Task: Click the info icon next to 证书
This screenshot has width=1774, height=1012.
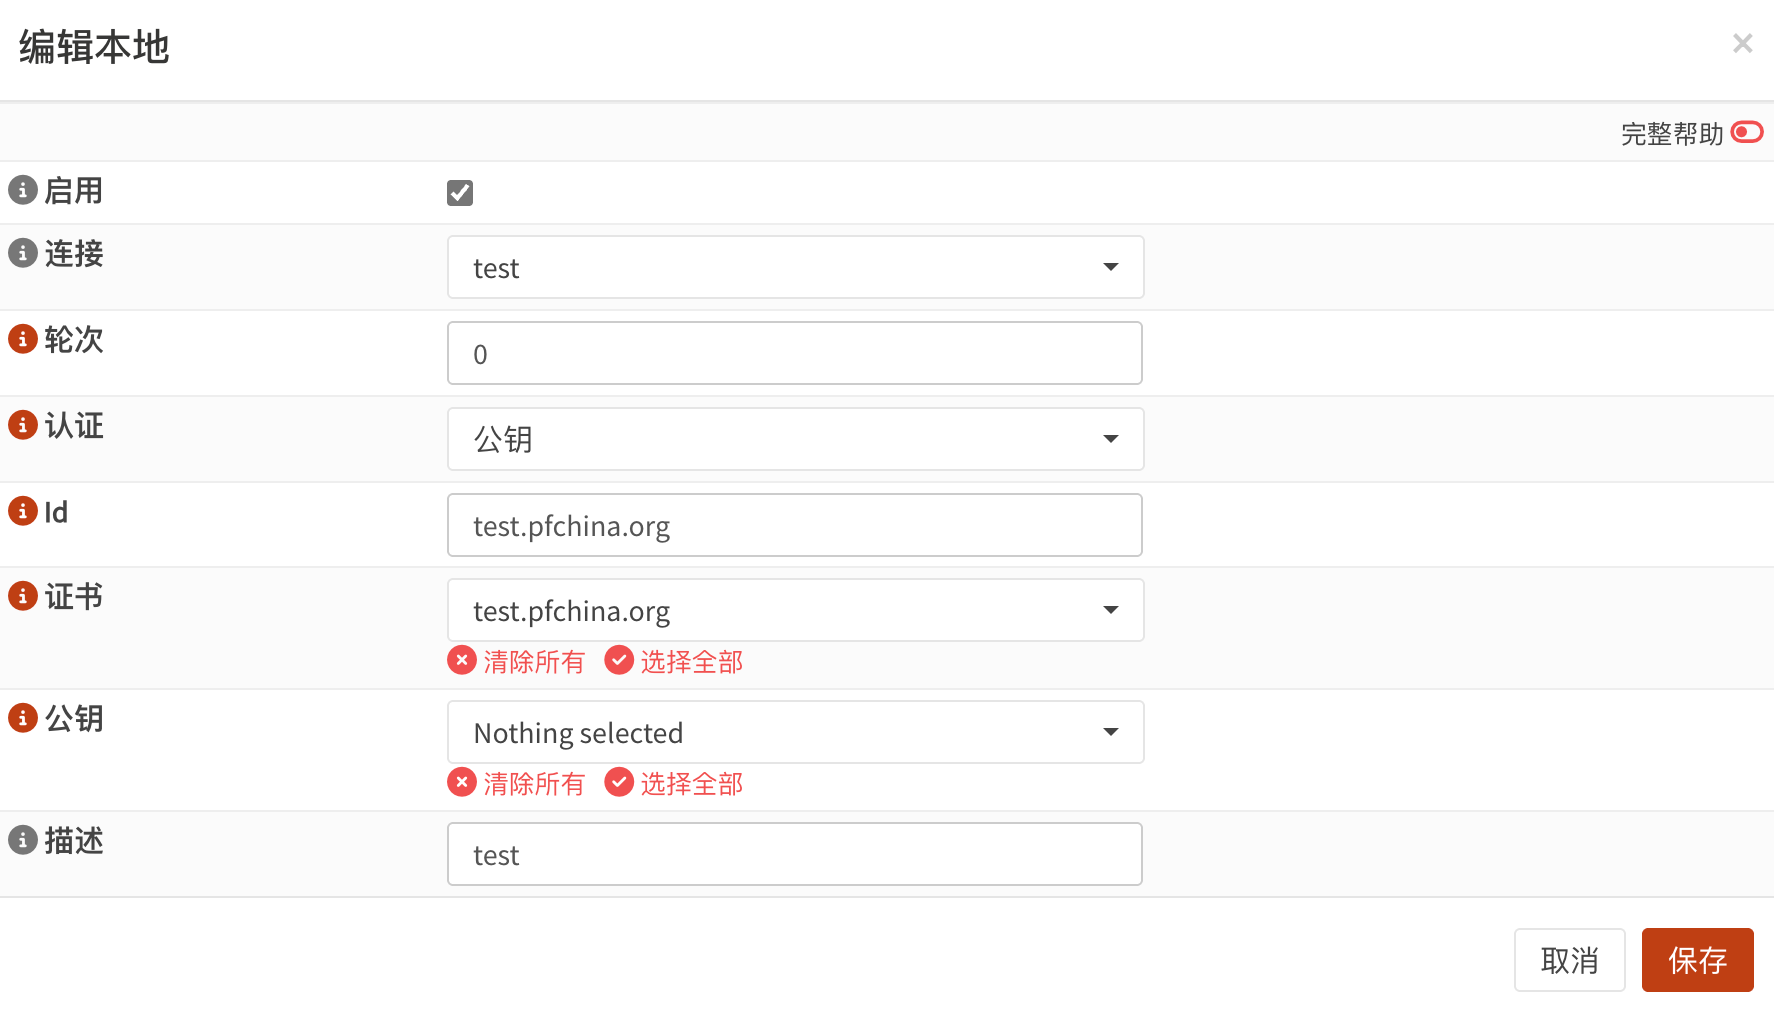Action: click(x=23, y=596)
